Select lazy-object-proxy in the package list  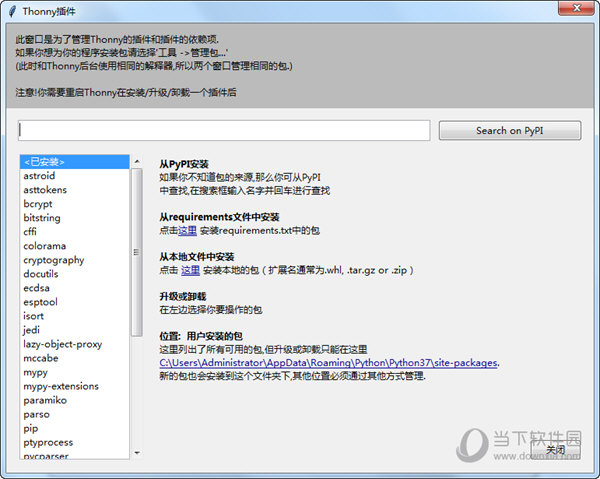(x=74, y=344)
